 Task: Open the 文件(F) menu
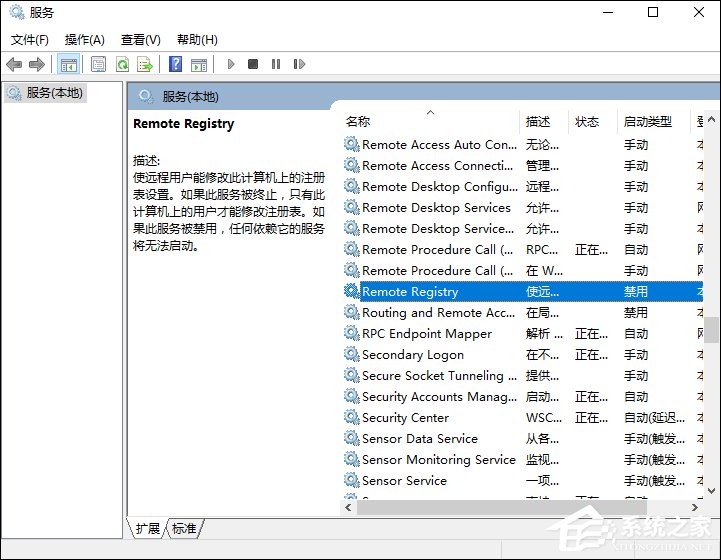[30, 40]
